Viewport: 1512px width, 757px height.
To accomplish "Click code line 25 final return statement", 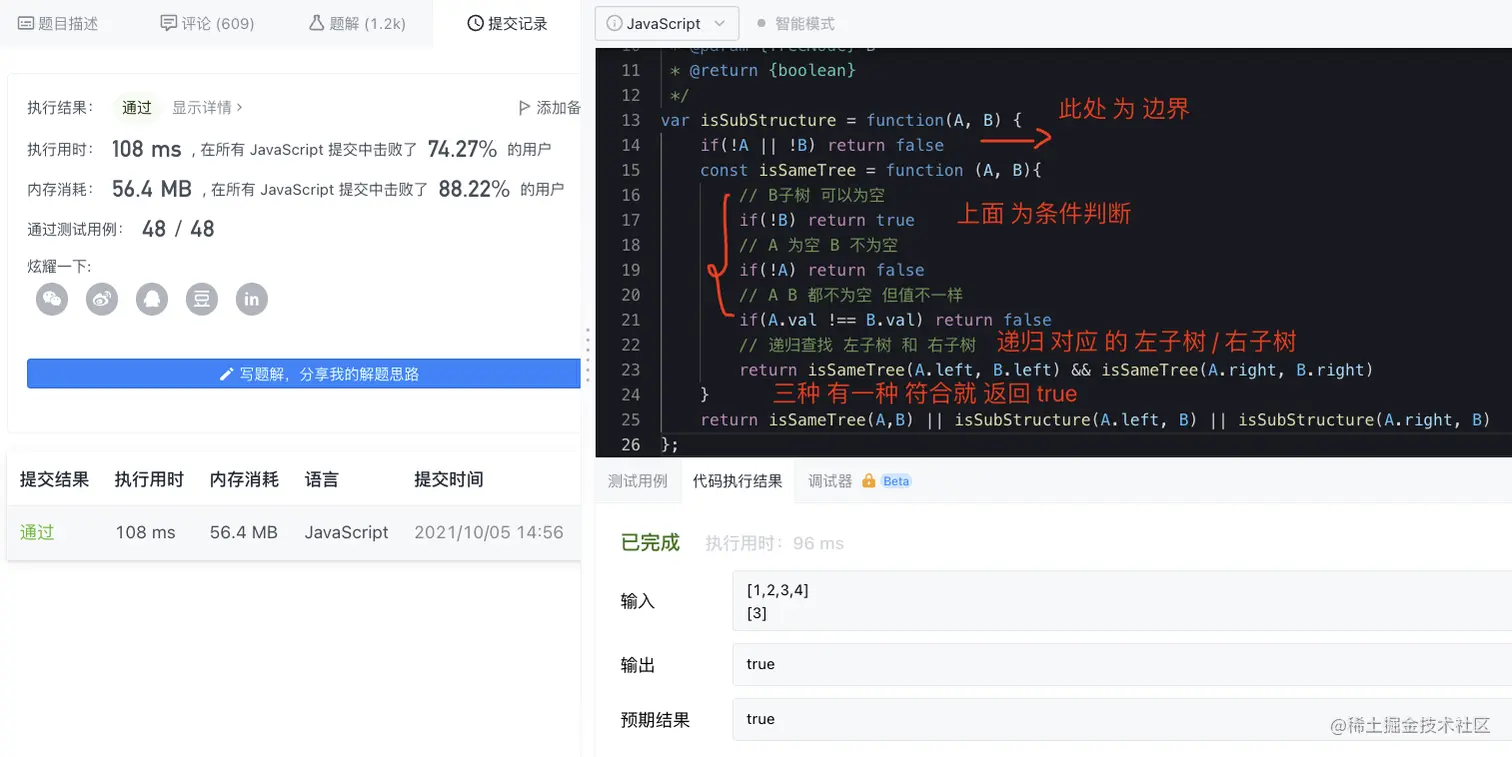I will pos(1095,420).
